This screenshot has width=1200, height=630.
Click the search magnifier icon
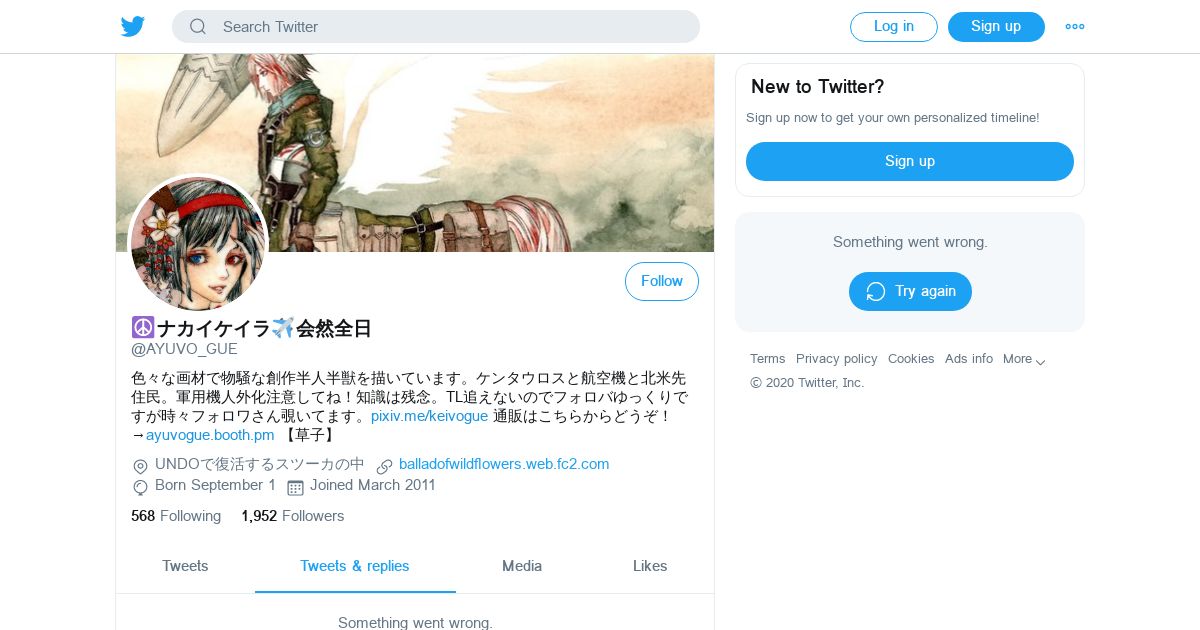pos(198,27)
